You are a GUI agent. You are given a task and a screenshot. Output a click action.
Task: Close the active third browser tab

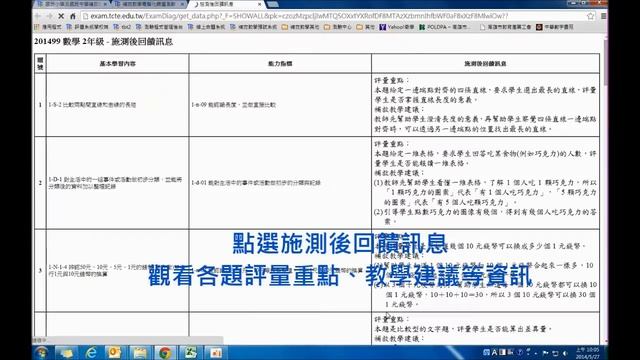(260, 4)
